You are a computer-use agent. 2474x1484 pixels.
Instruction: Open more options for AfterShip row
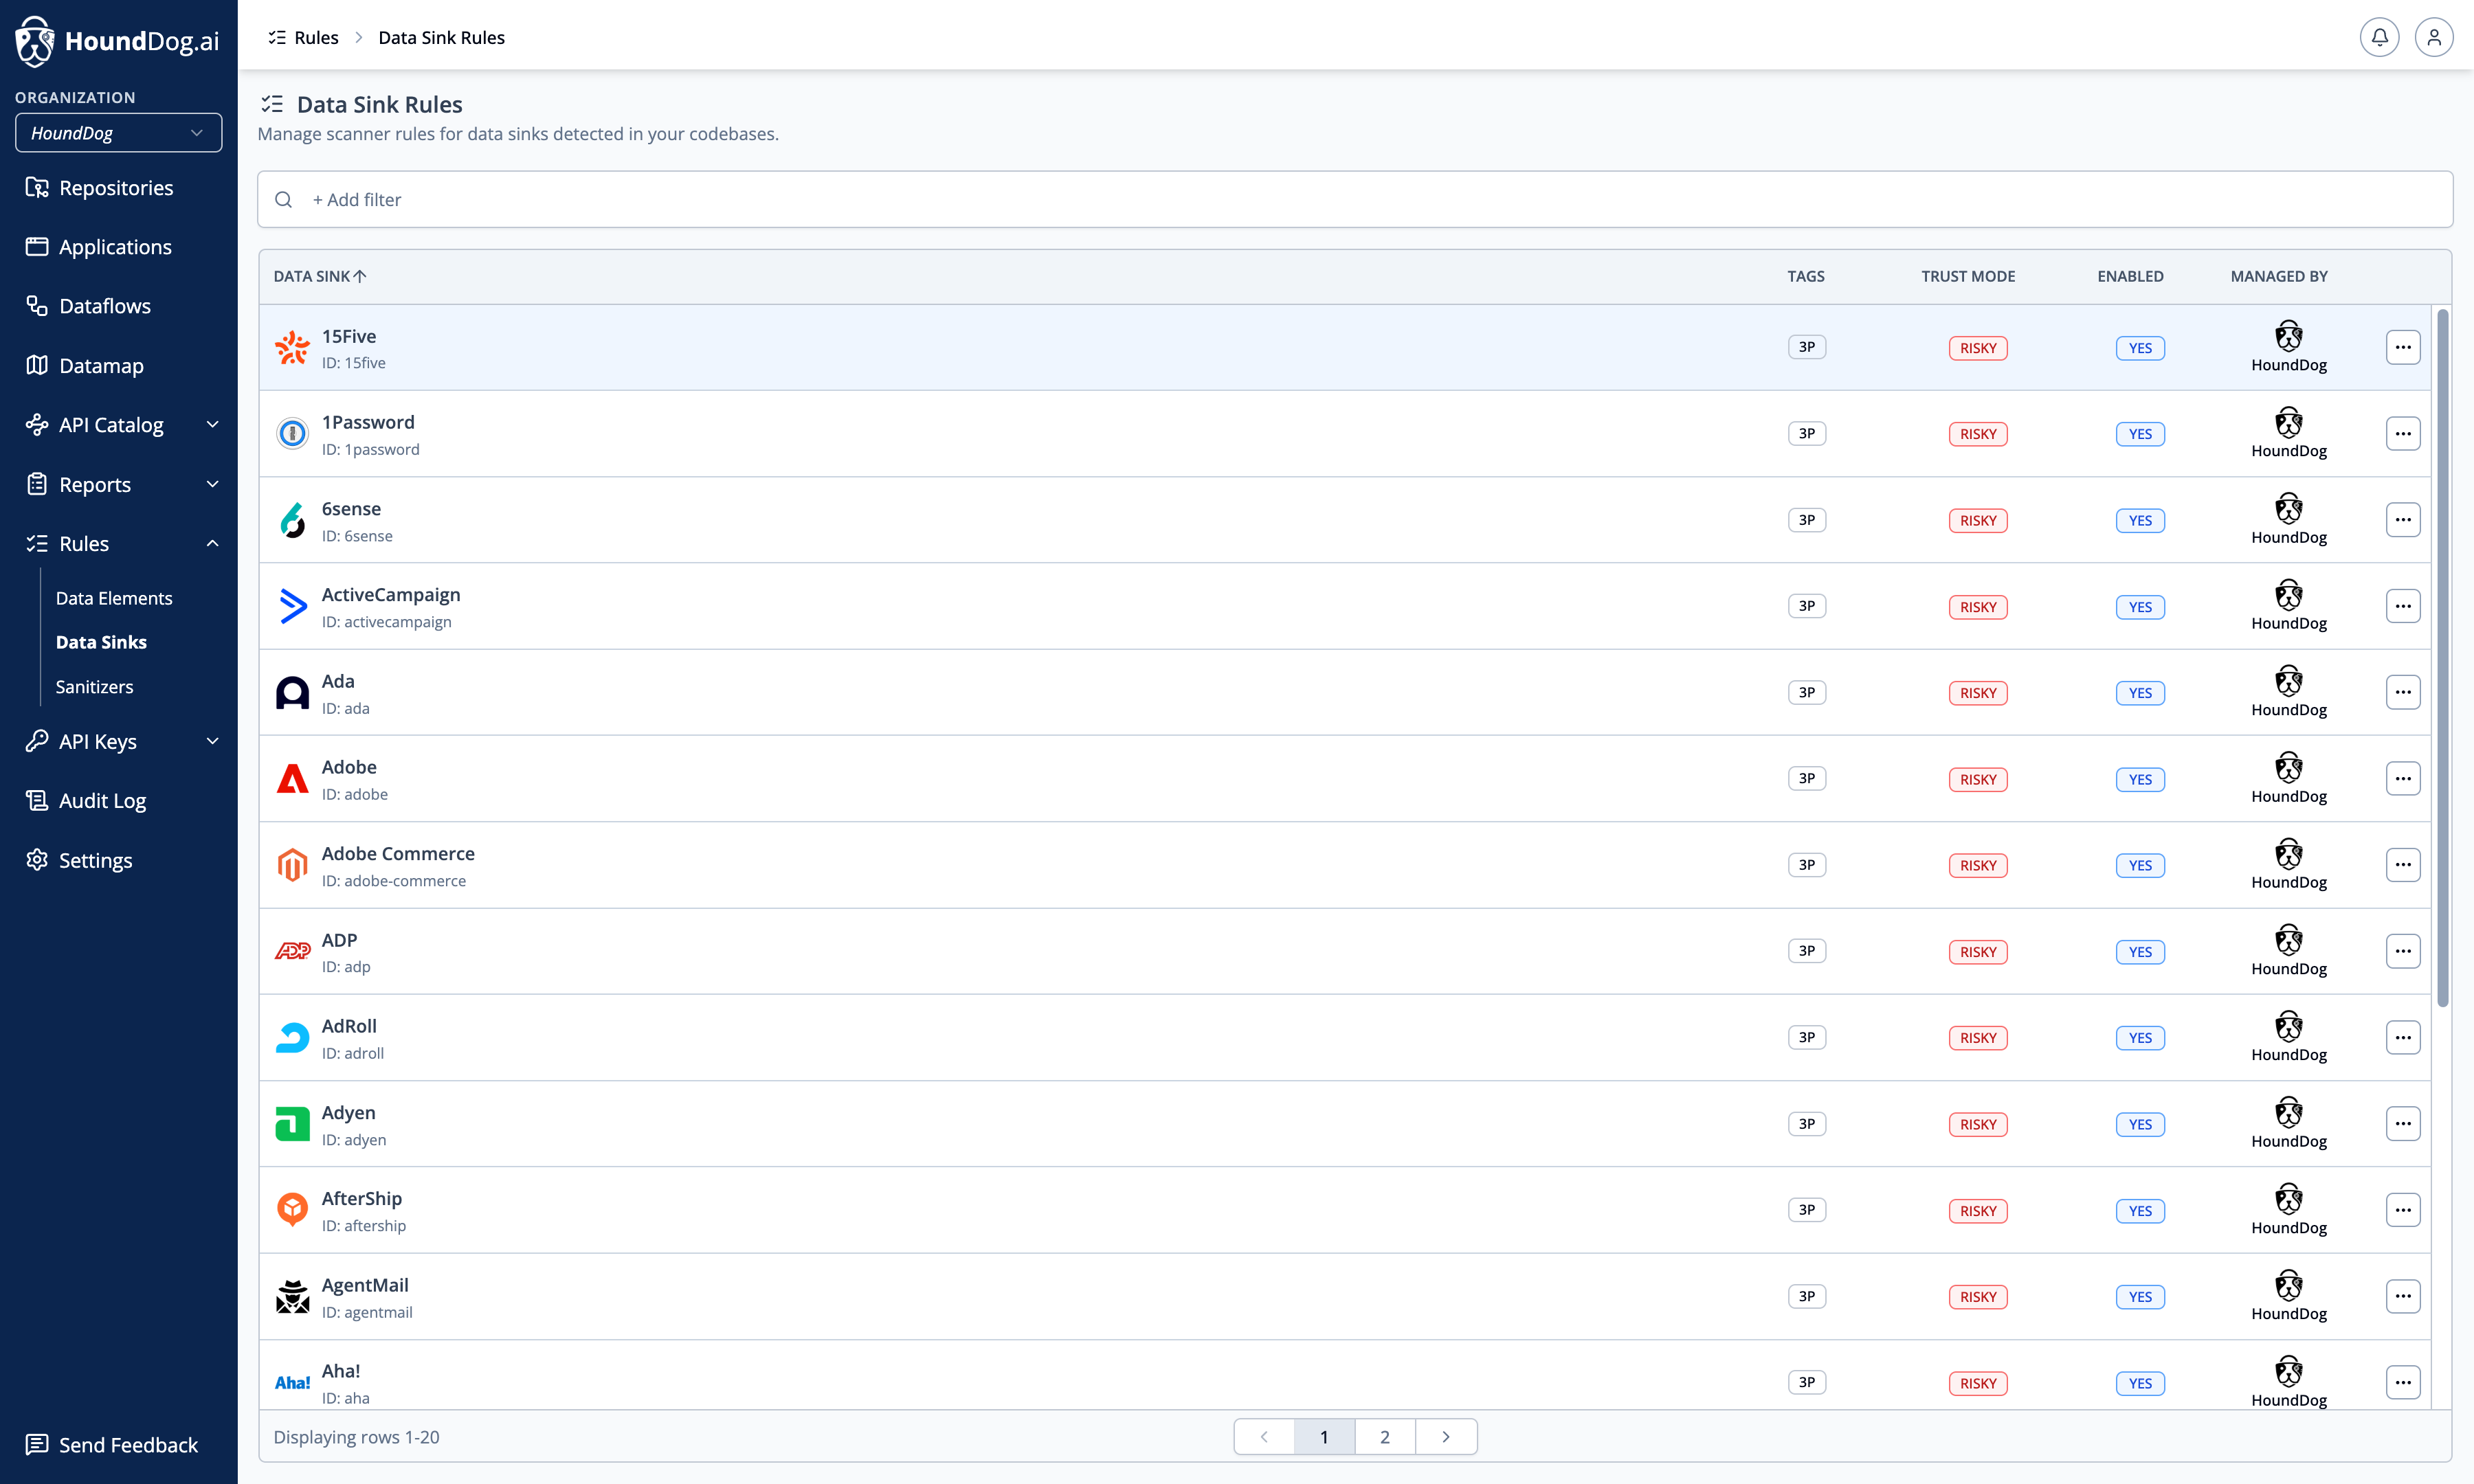[2402, 1210]
